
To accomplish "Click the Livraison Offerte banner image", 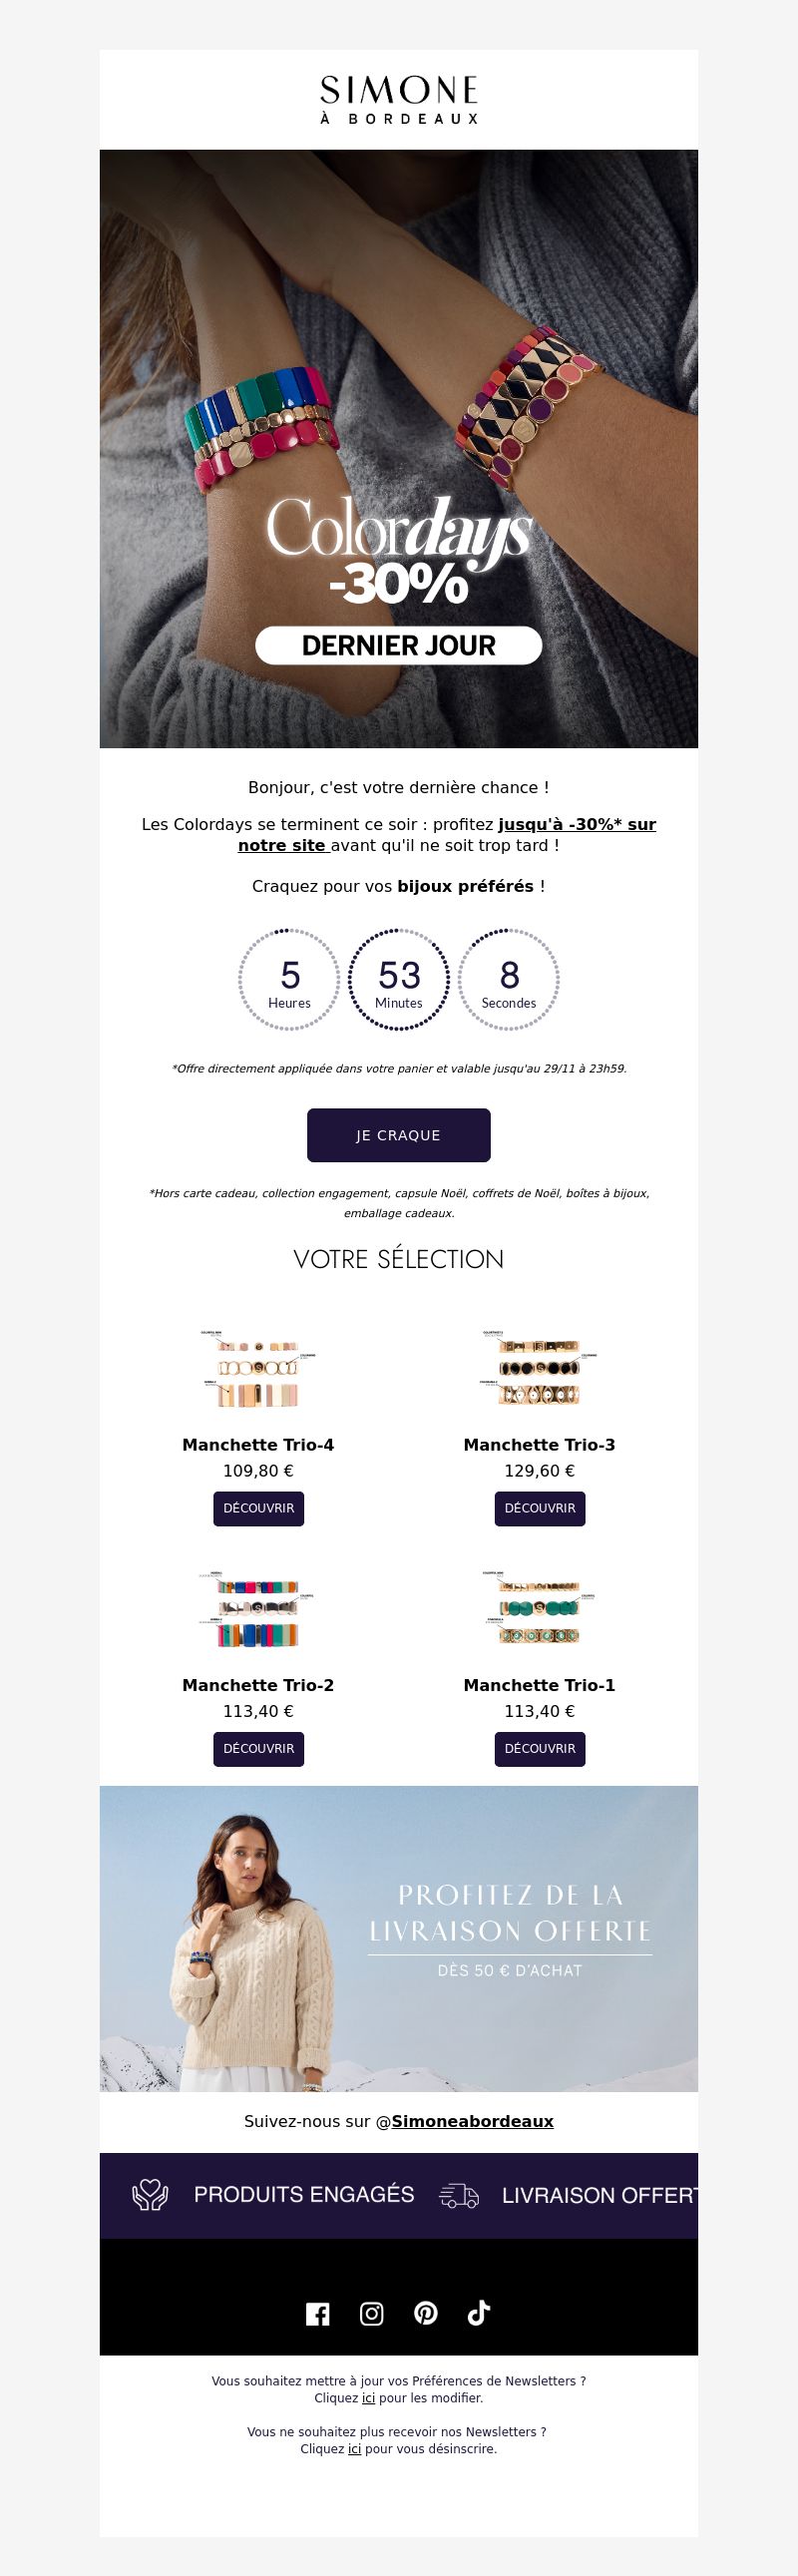I will [x=399, y=1938].
